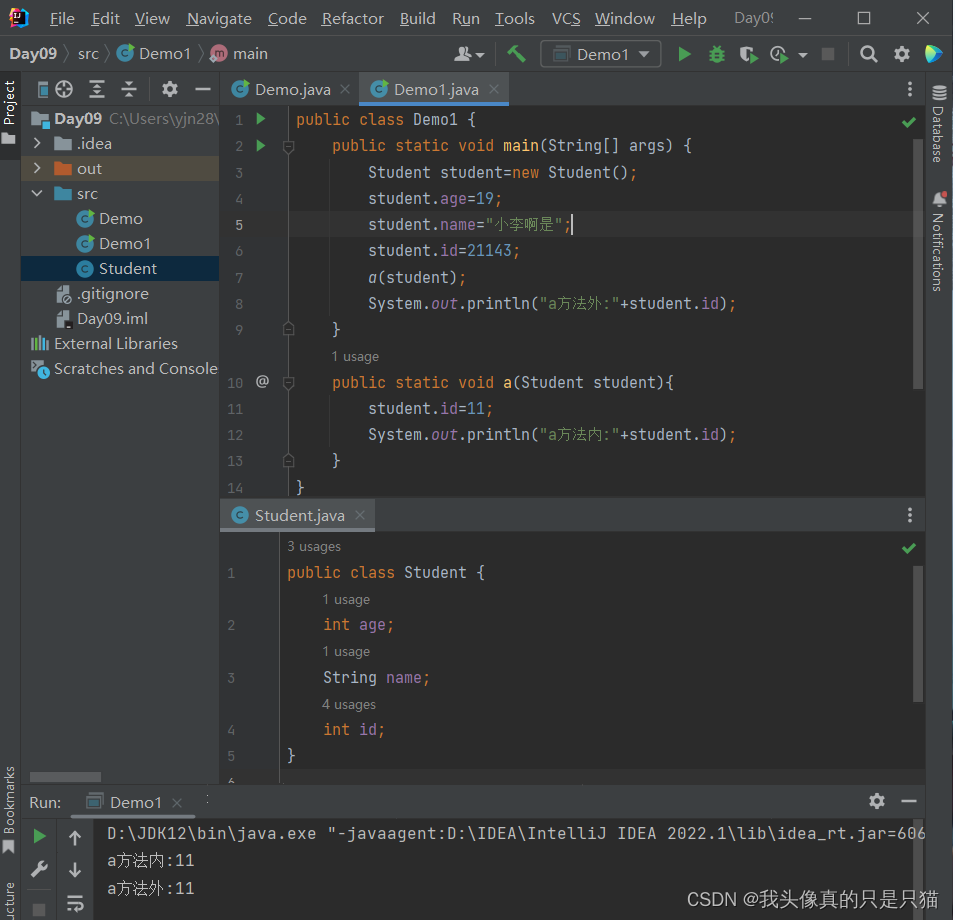The image size is (955, 920).
Task: Start debugging with the bug icon
Action: pos(717,55)
